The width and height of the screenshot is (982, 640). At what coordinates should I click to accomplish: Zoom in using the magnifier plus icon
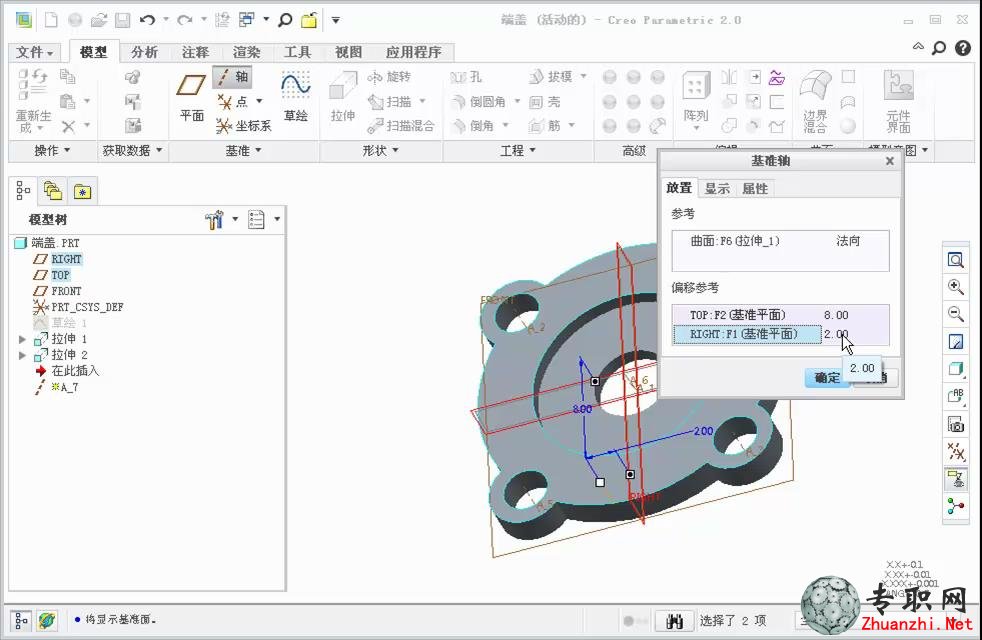(x=956, y=287)
